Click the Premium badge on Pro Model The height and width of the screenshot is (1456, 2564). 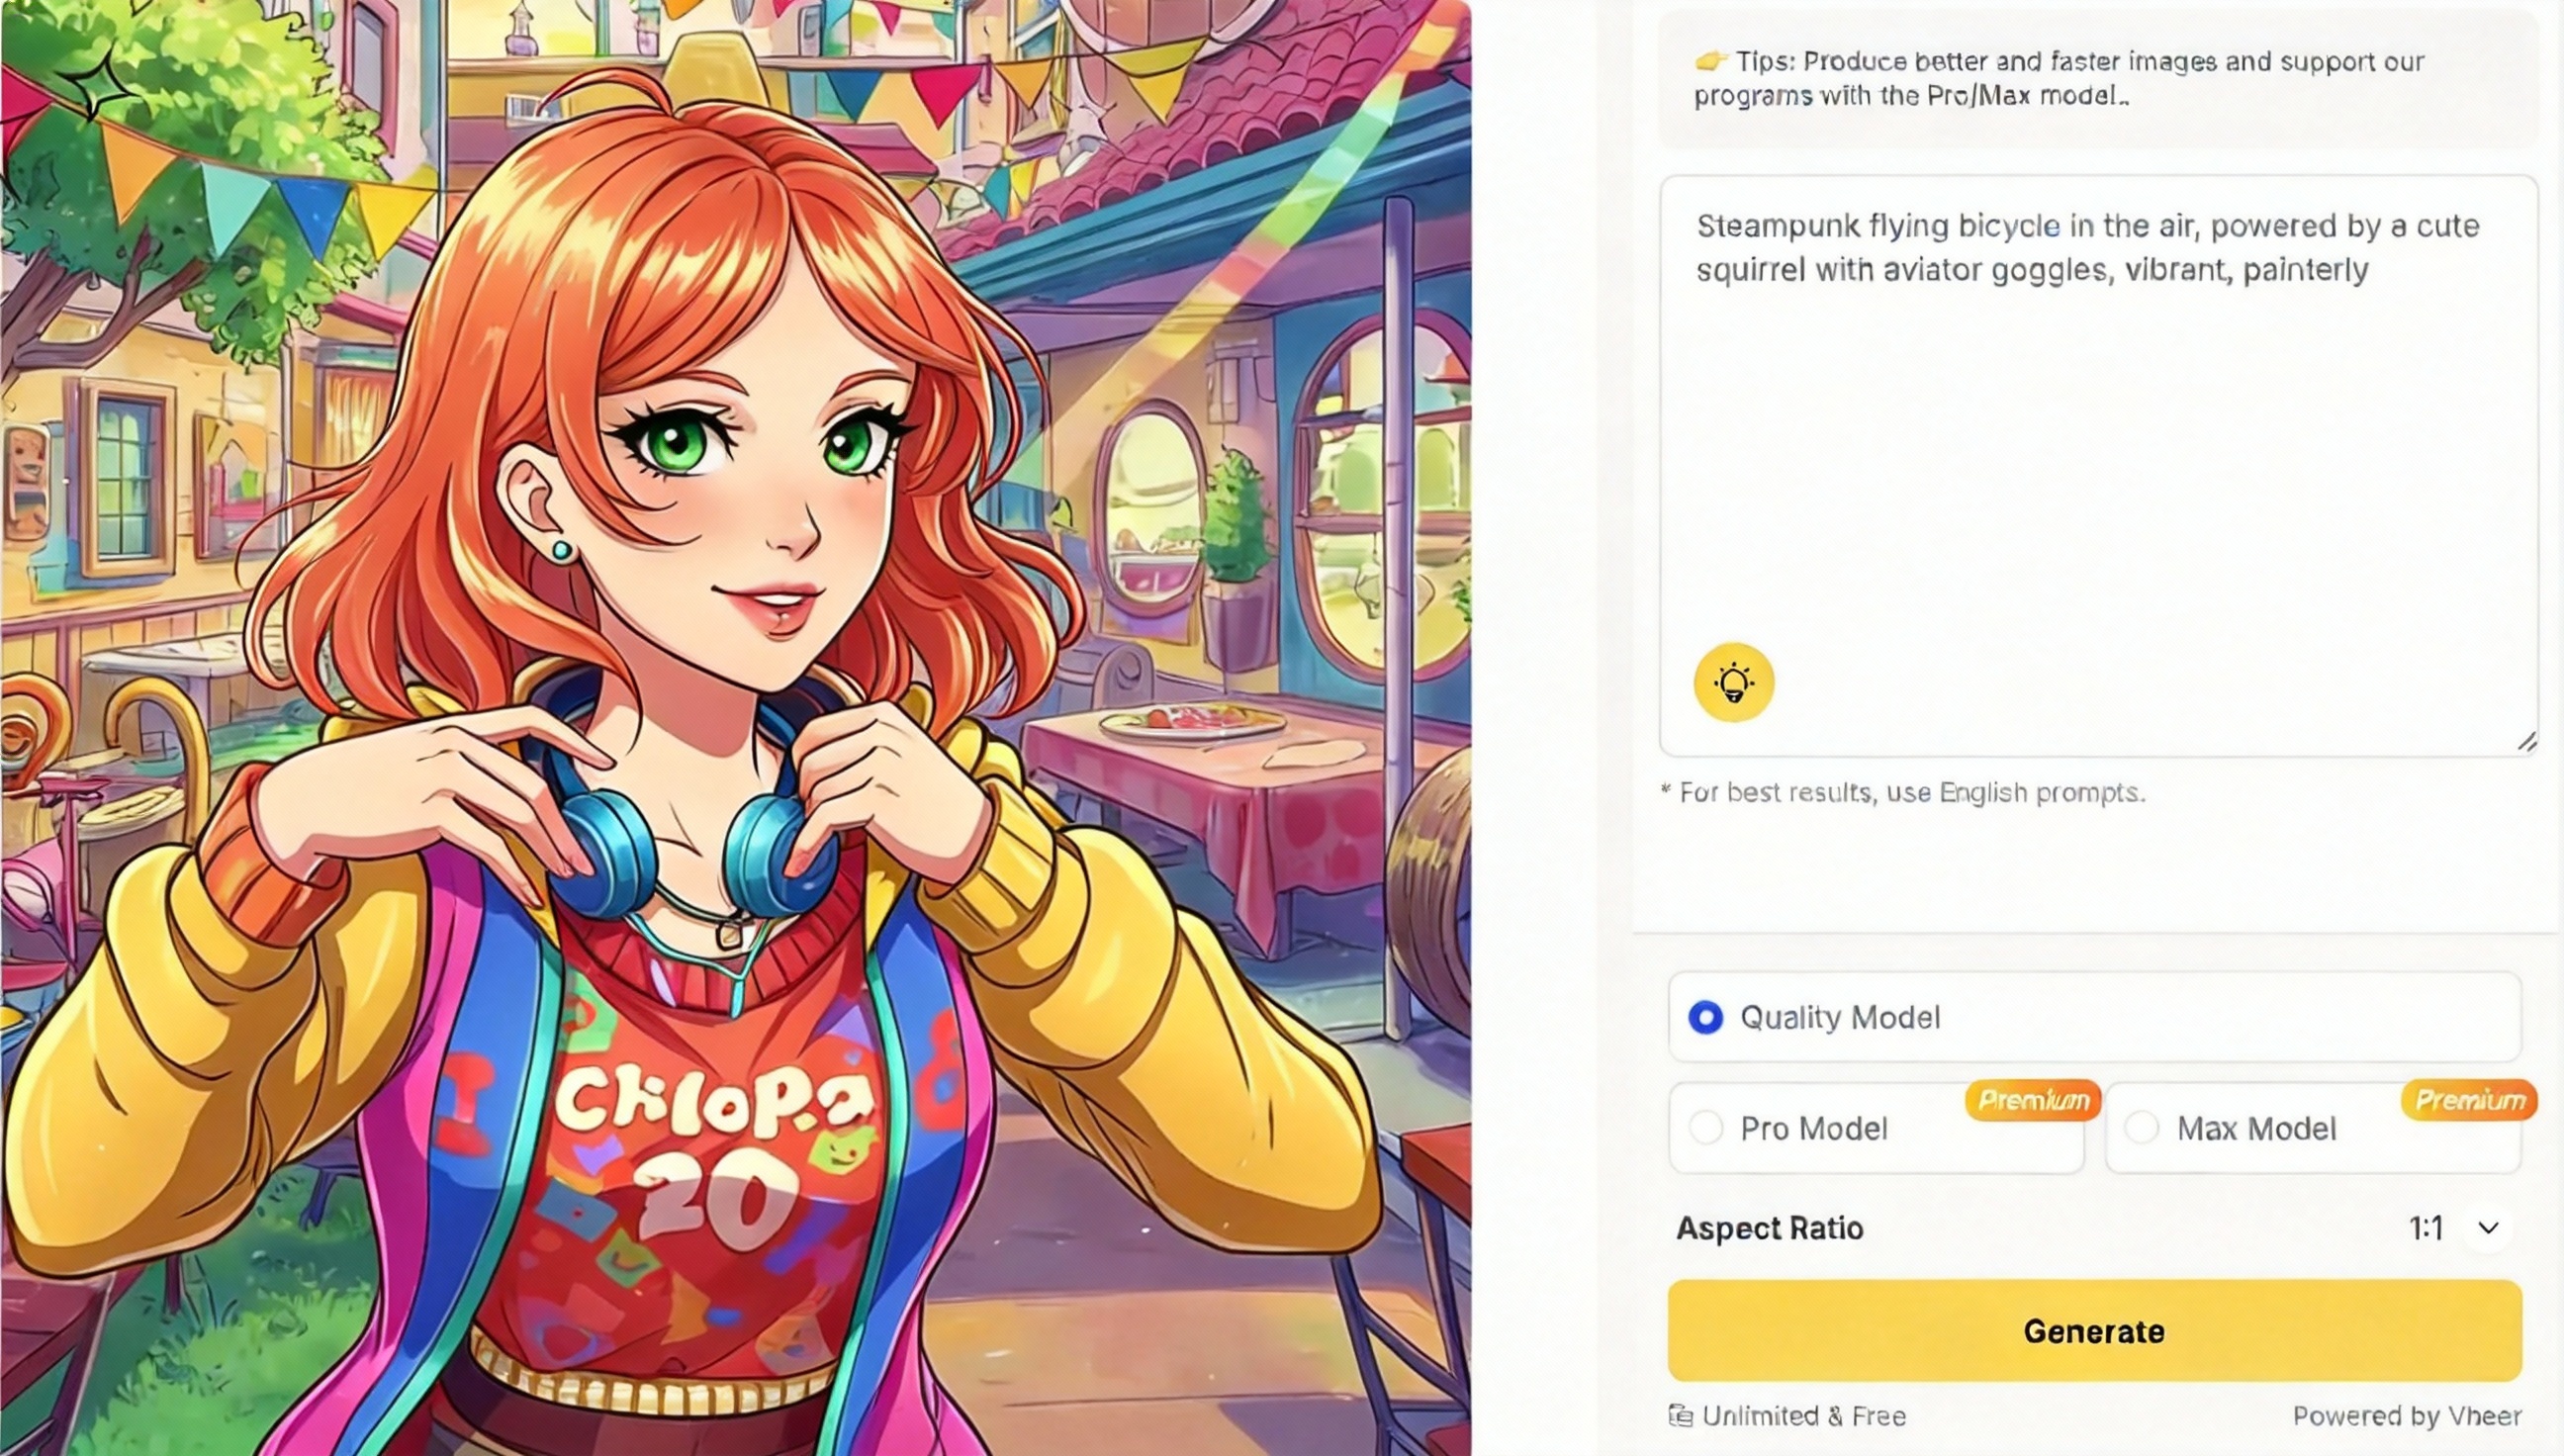(2033, 1101)
